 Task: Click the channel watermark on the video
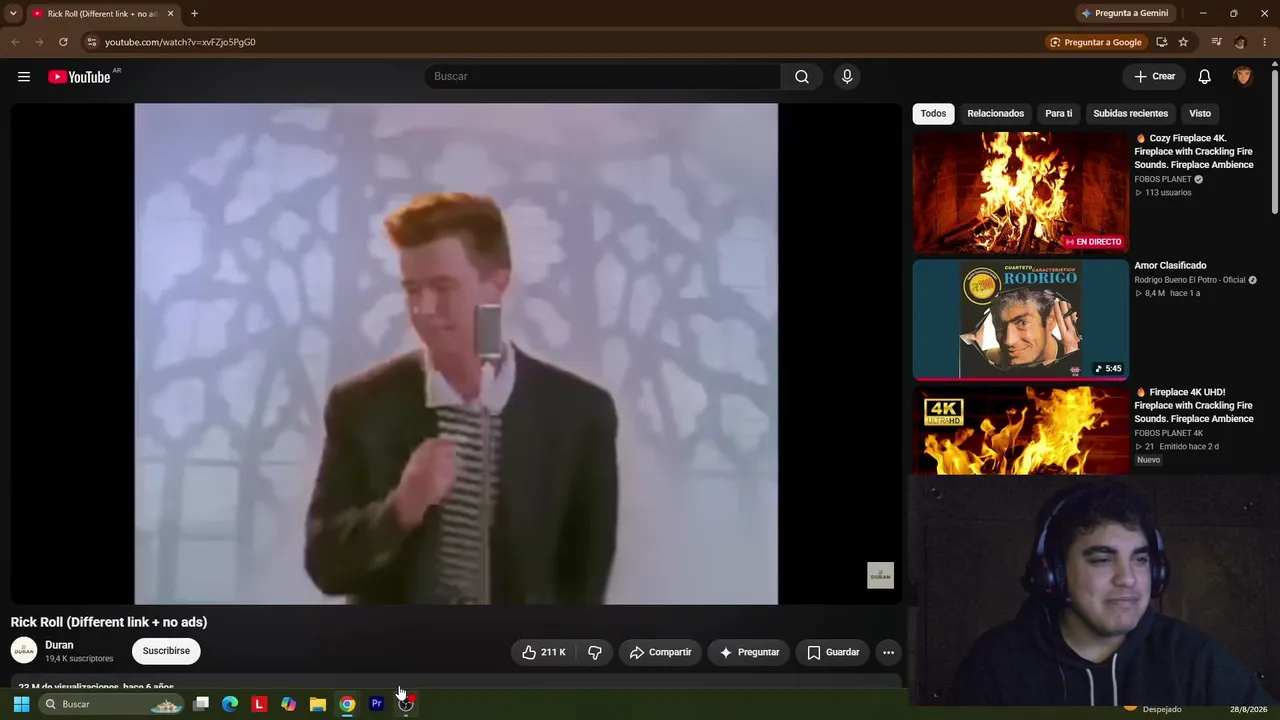880,575
